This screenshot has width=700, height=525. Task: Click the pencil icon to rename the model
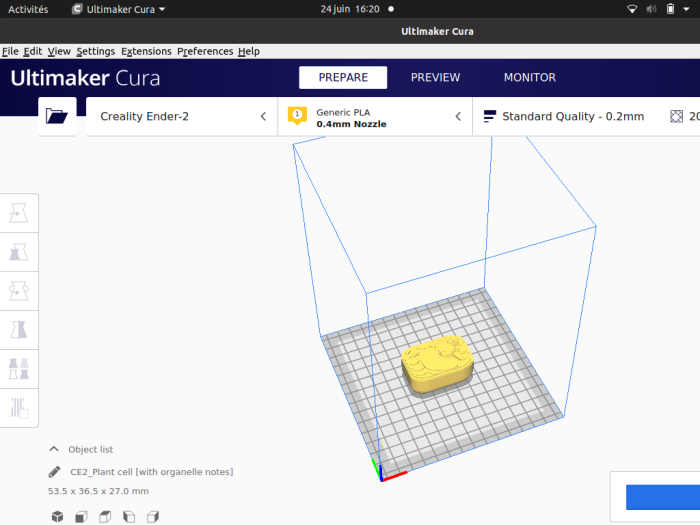click(54, 472)
